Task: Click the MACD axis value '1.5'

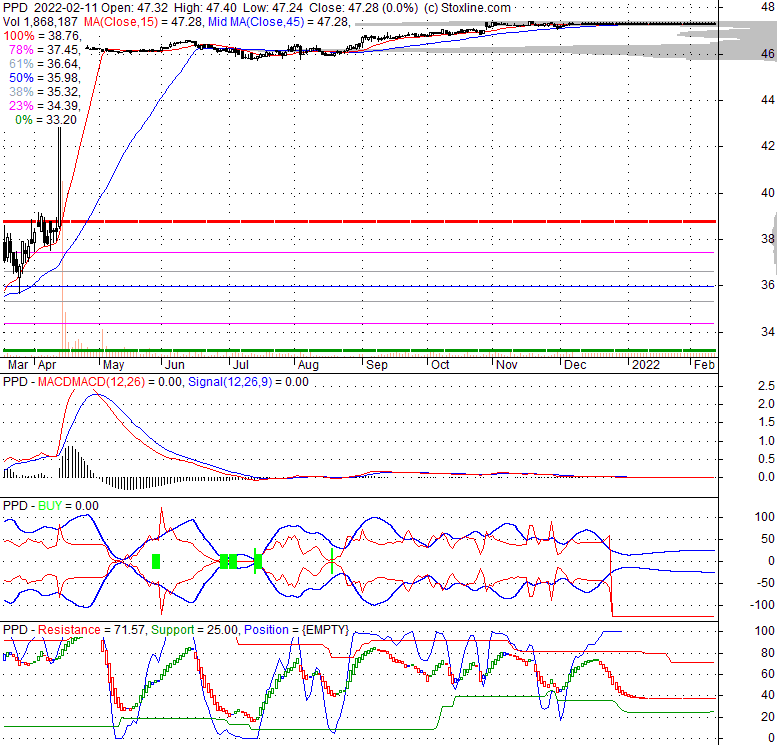Action: (766, 422)
